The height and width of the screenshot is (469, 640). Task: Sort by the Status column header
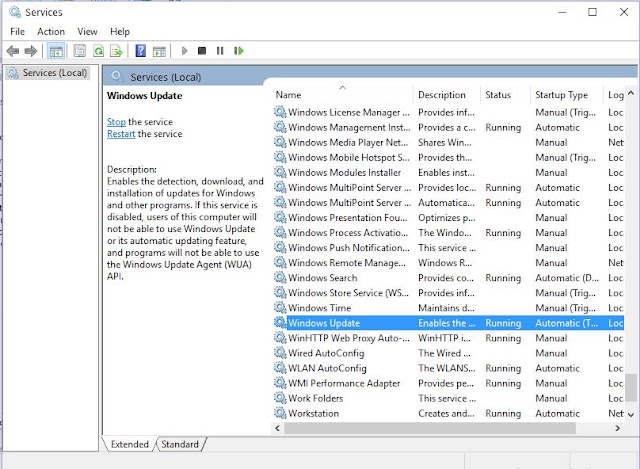tap(505, 95)
